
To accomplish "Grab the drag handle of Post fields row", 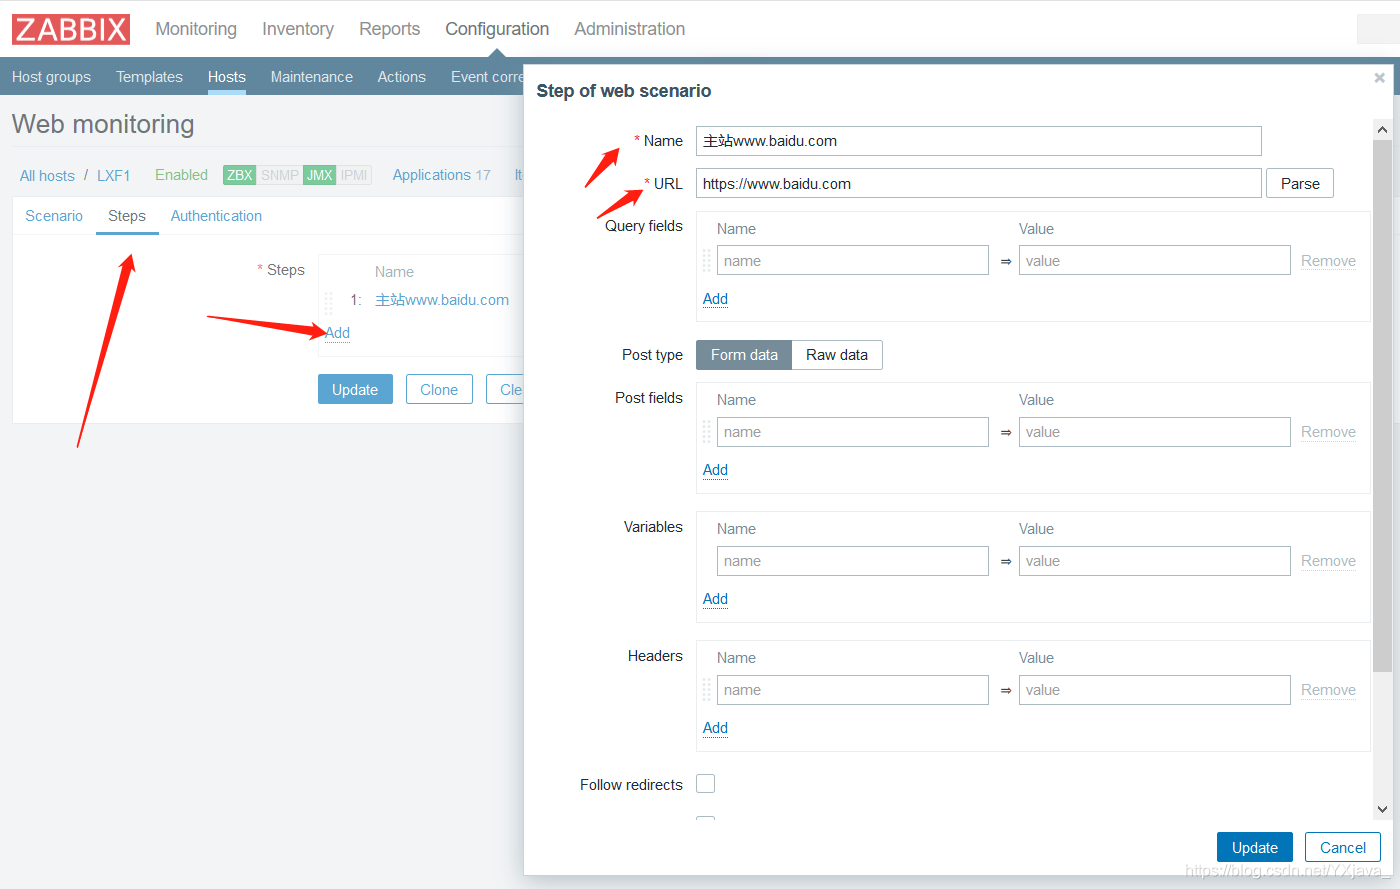I will coord(706,432).
